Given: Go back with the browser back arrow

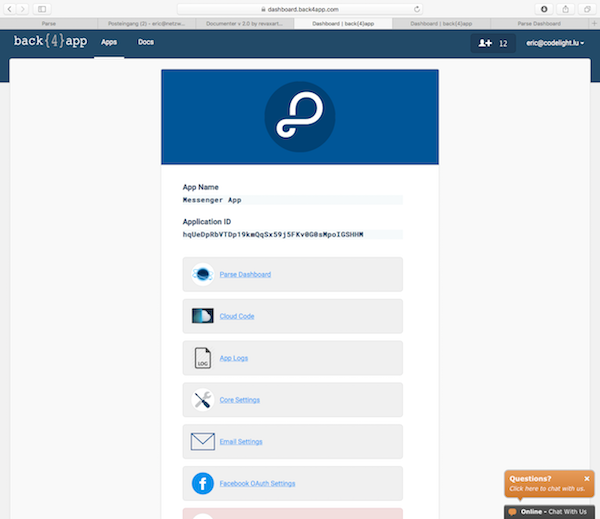Looking at the screenshot, I should pos(10,9).
